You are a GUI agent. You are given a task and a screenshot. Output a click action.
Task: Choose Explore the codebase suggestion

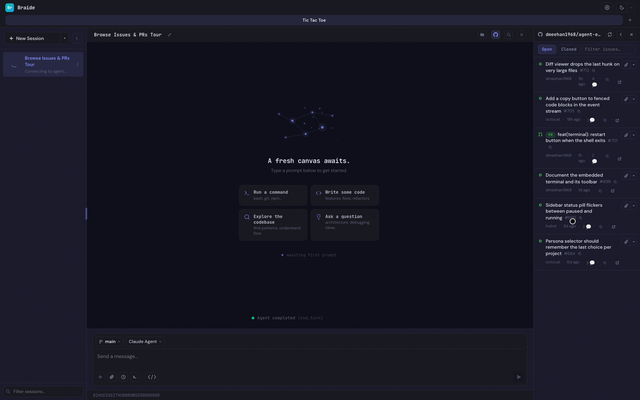[x=273, y=224]
